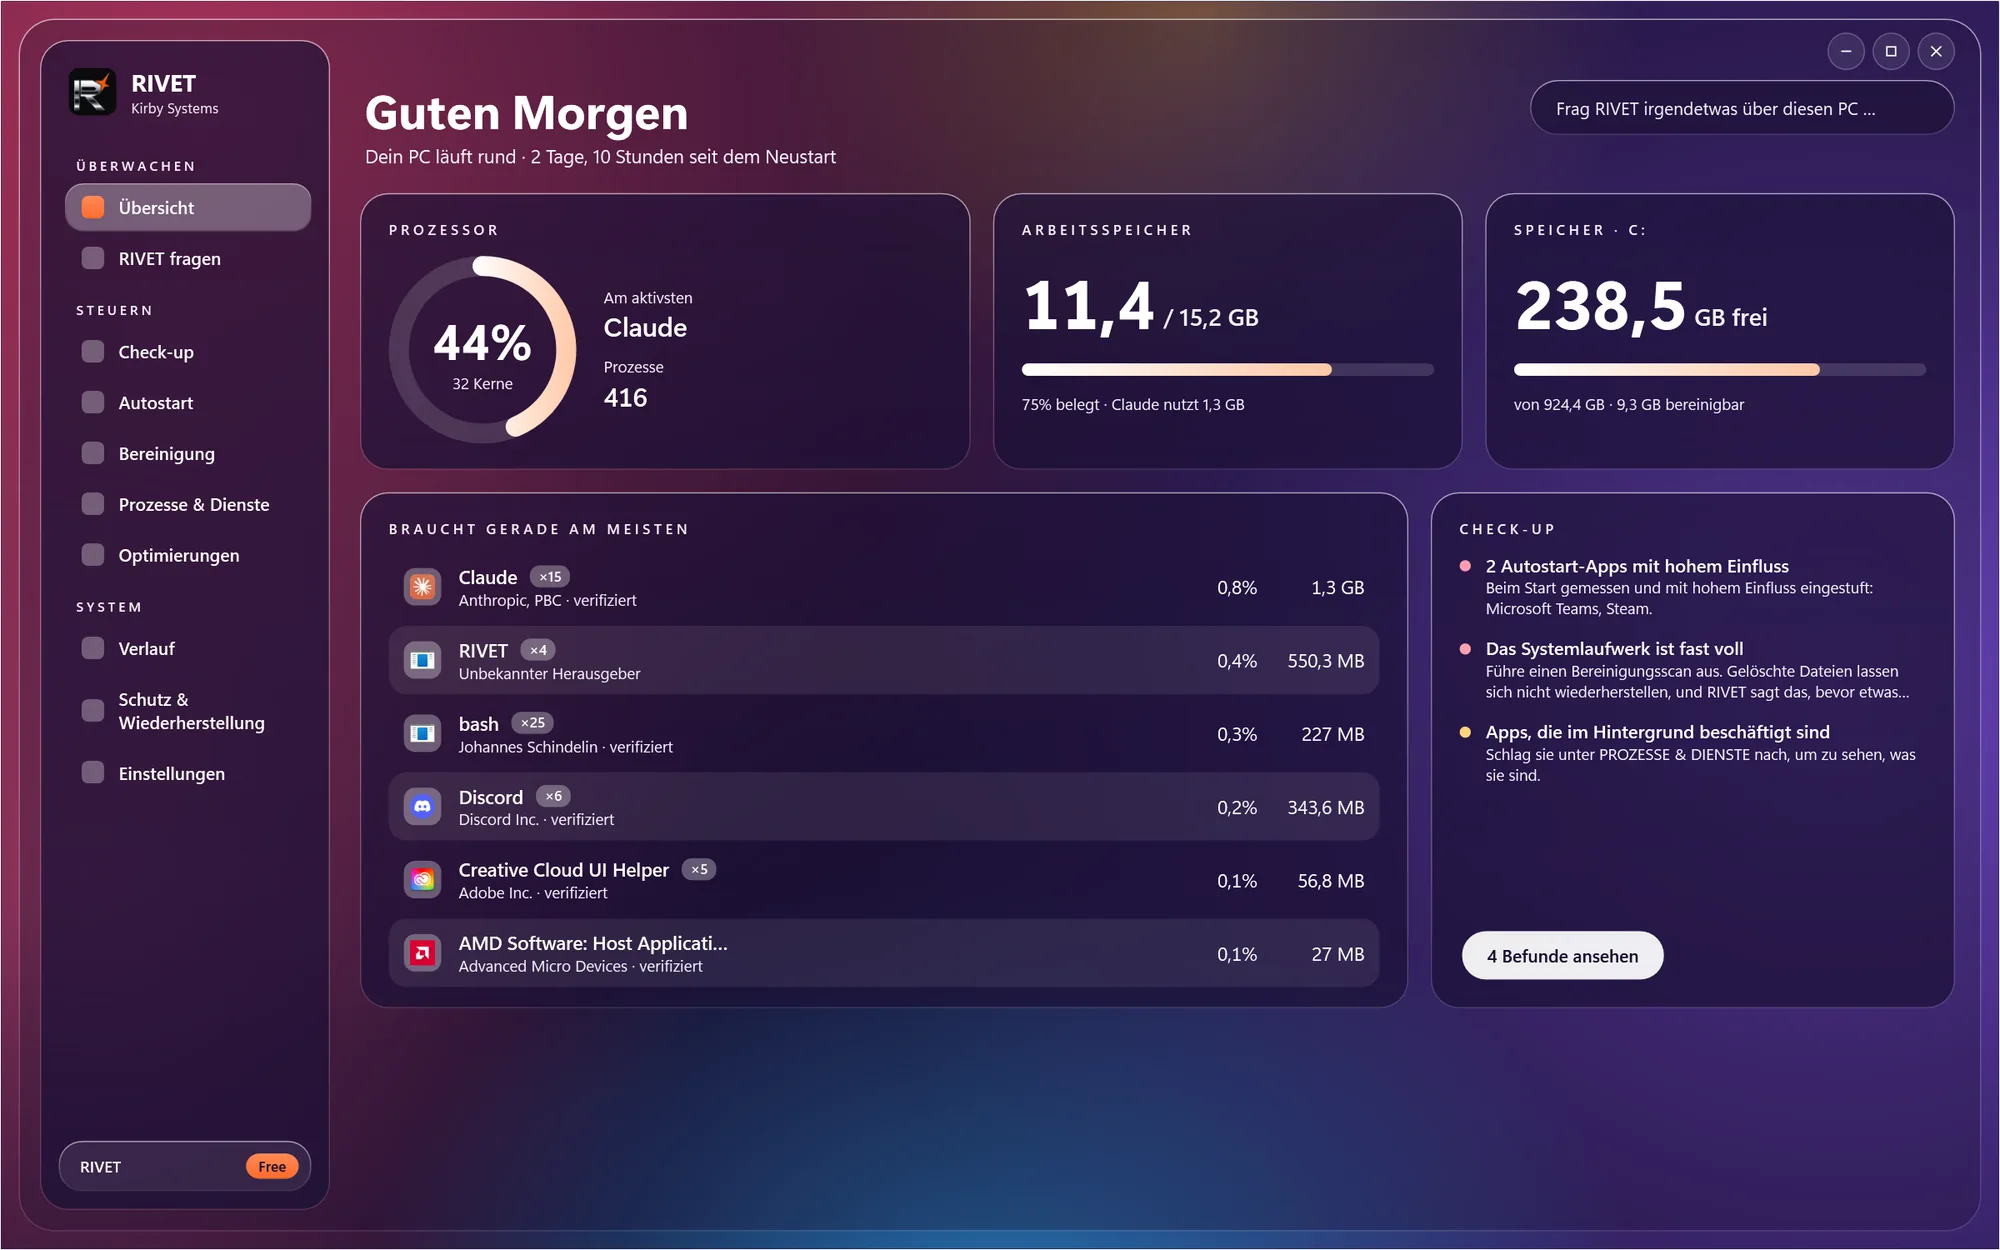Screen dimensions: 2000x1250
Task: Click the Creative Cloud UI Helper icon
Action: coord(422,880)
